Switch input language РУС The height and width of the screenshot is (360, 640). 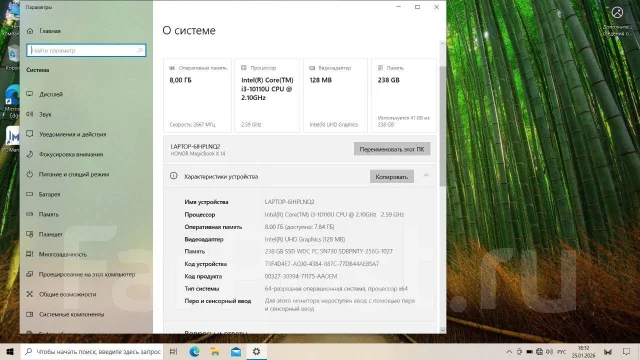(x=562, y=352)
